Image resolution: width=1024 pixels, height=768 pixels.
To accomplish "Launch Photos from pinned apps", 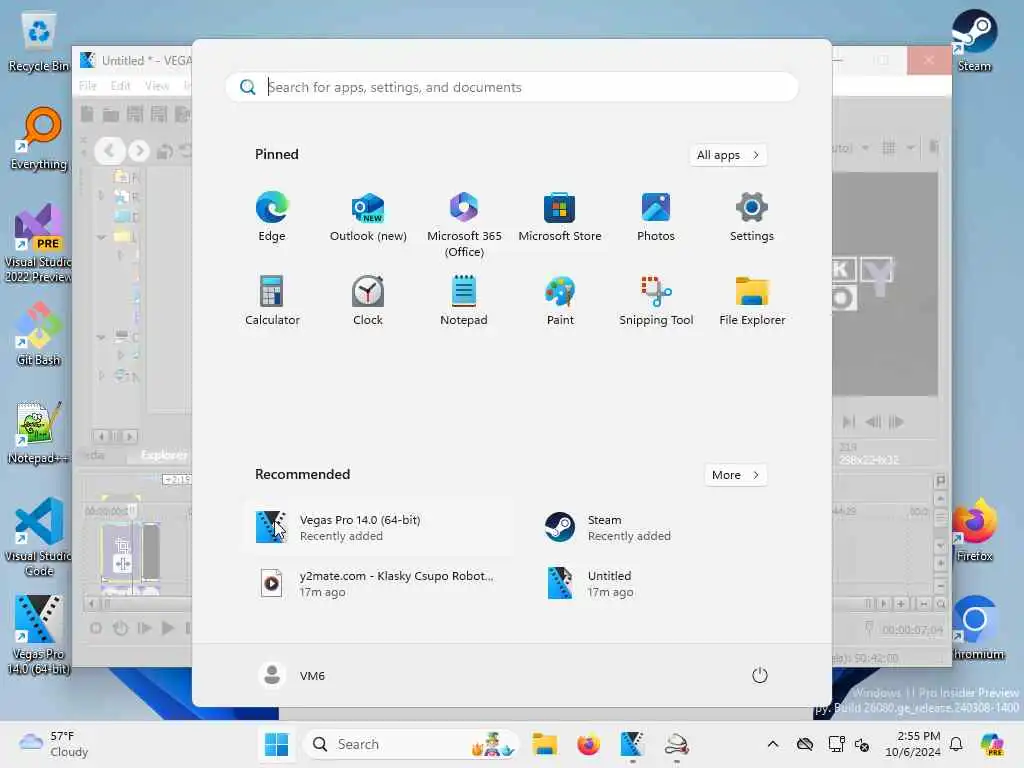I will click(656, 217).
